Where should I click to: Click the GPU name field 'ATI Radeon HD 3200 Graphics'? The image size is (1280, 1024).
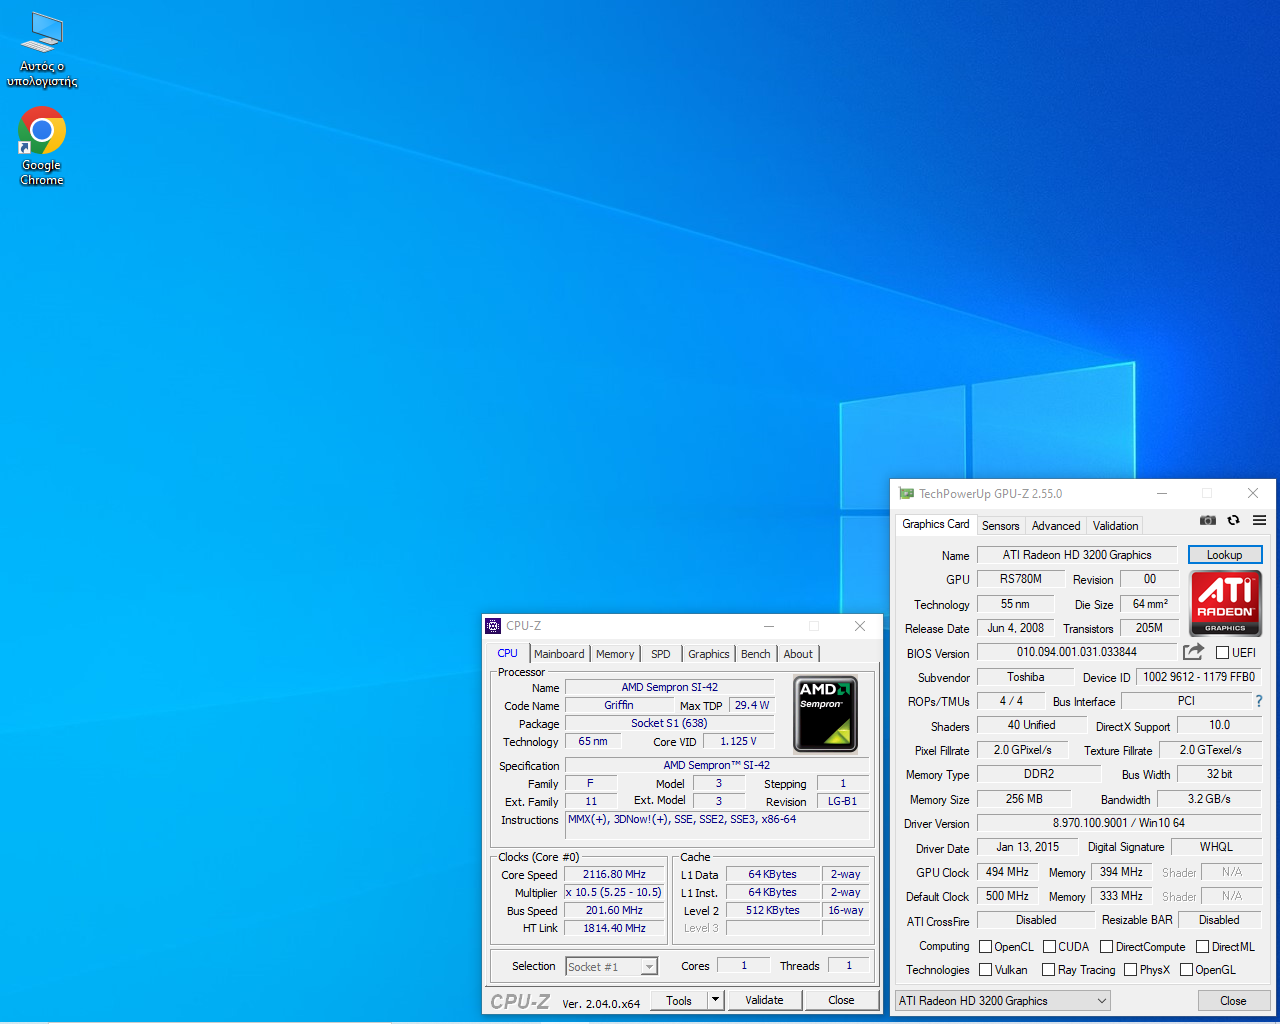[1077, 555]
